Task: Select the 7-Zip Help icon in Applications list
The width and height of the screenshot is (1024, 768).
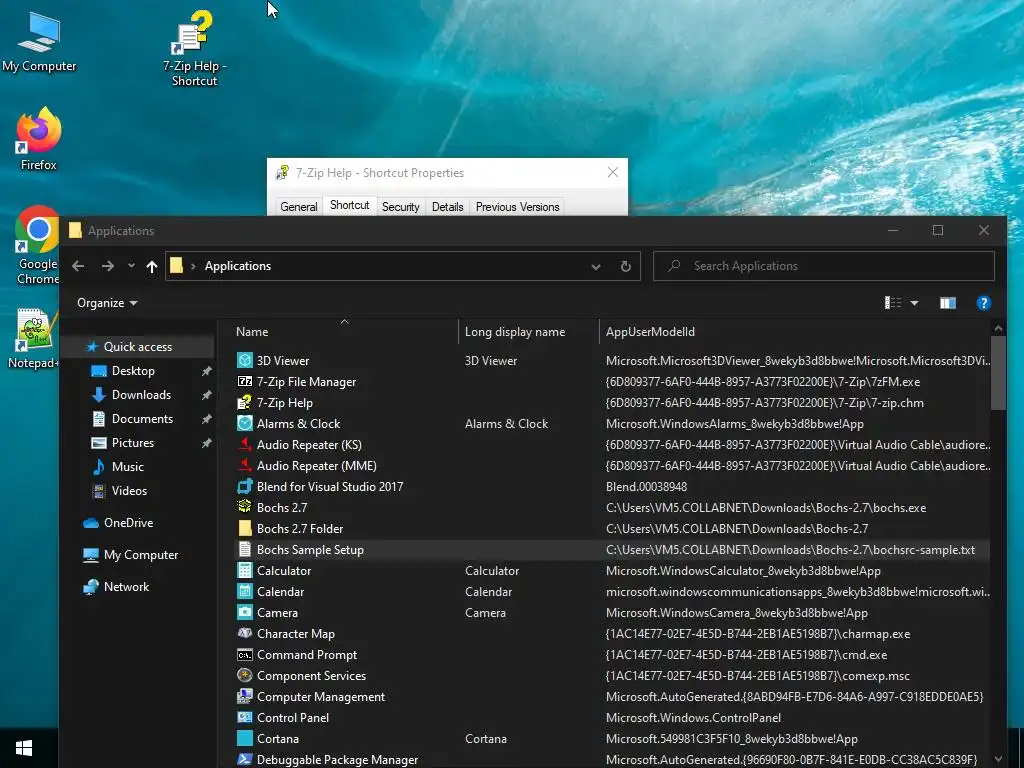Action: pos(245,402)
